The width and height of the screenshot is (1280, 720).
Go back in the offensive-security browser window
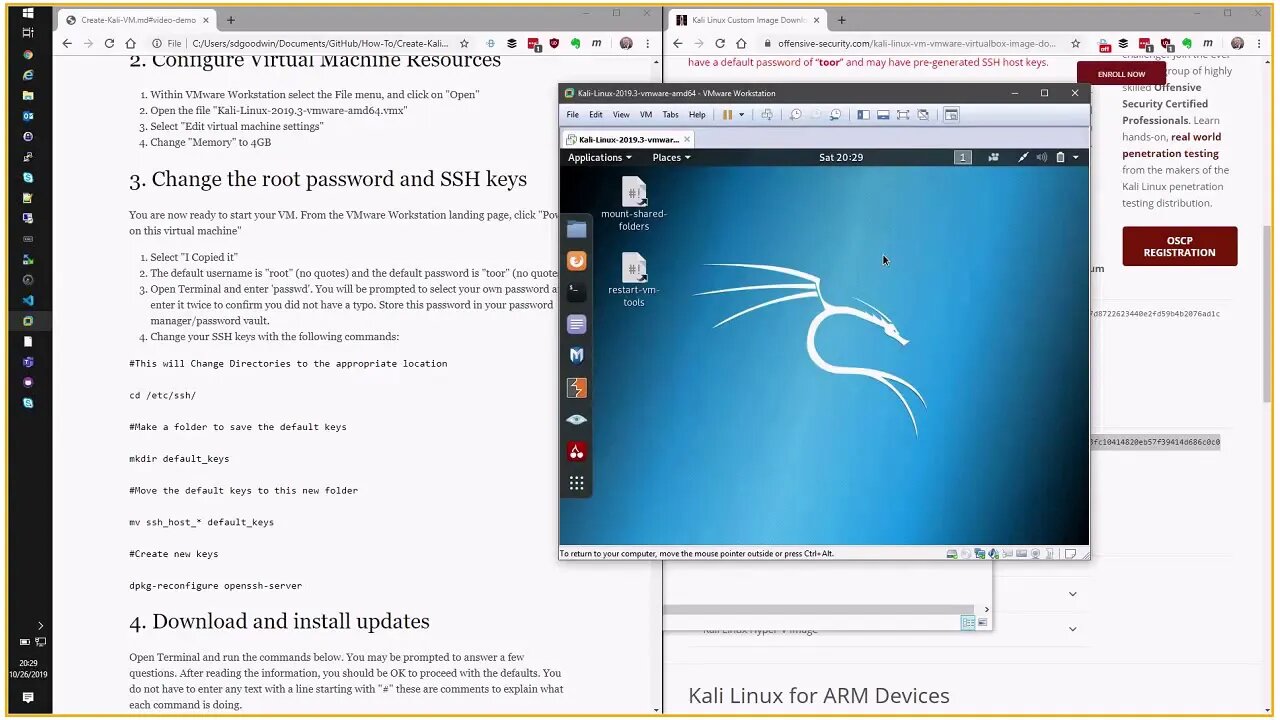click(x=677, y=44)
